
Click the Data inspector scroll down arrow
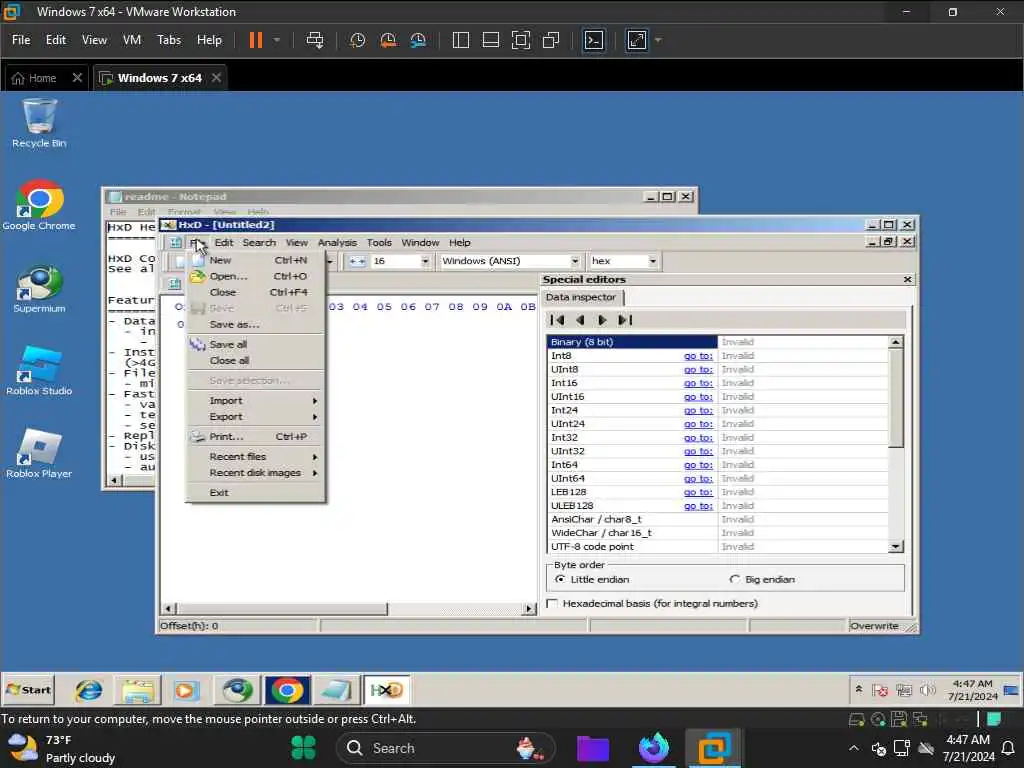pos(895,547)
